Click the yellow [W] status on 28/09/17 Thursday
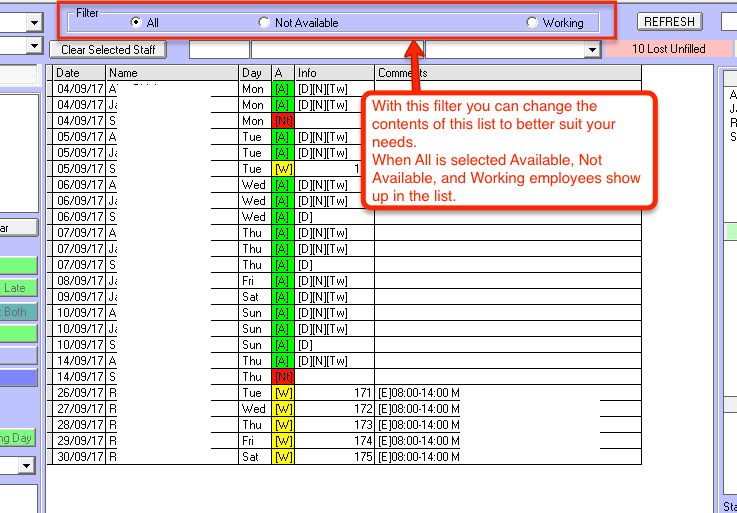 pos(282,425)
